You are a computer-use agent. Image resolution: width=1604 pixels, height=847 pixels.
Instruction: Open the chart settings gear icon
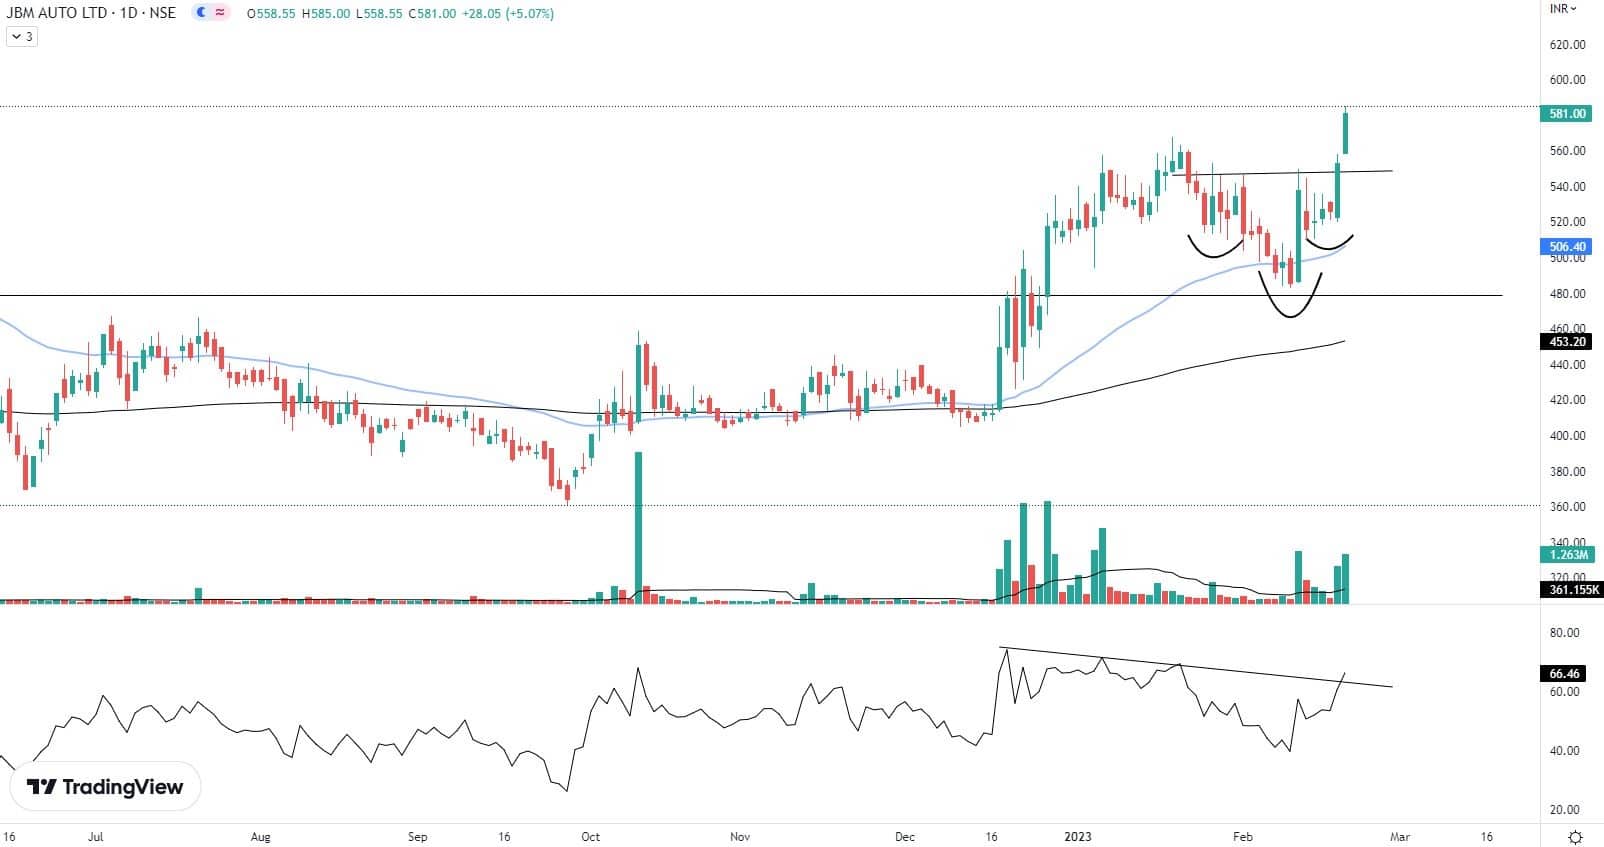(x=1575, y=836)
